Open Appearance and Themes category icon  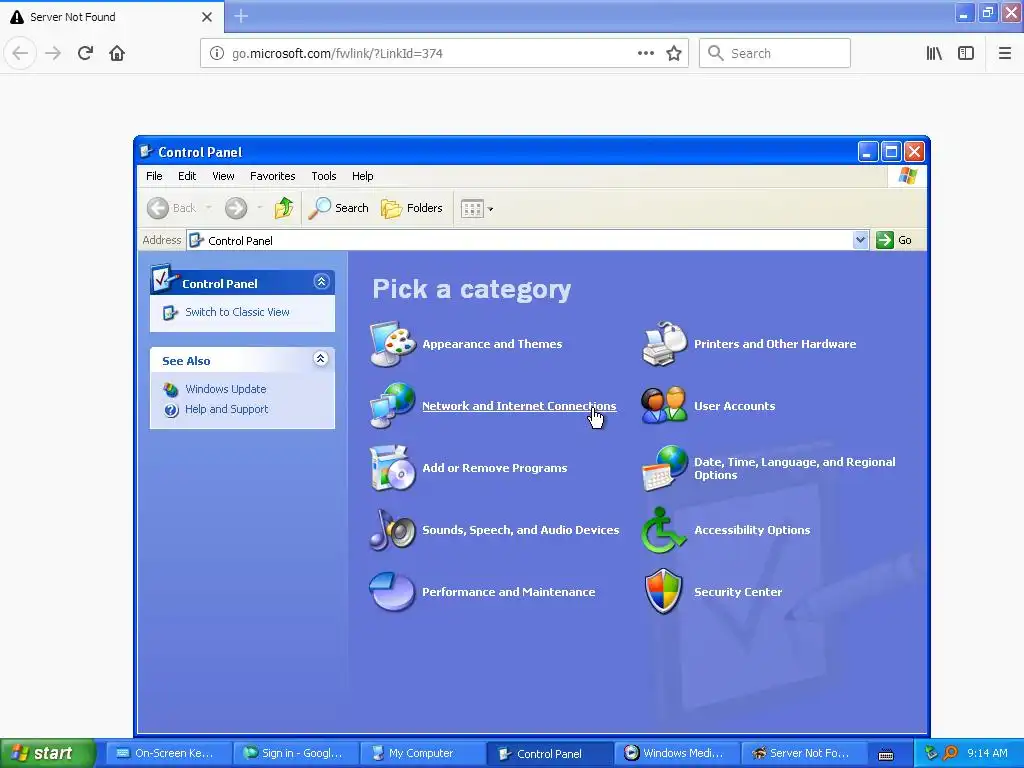coord(392,344)
